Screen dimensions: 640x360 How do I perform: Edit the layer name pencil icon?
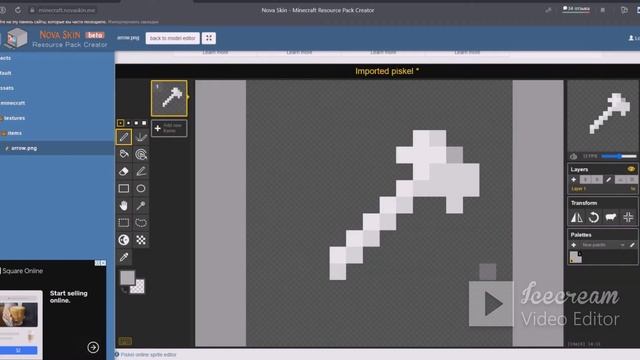point(608,180)
